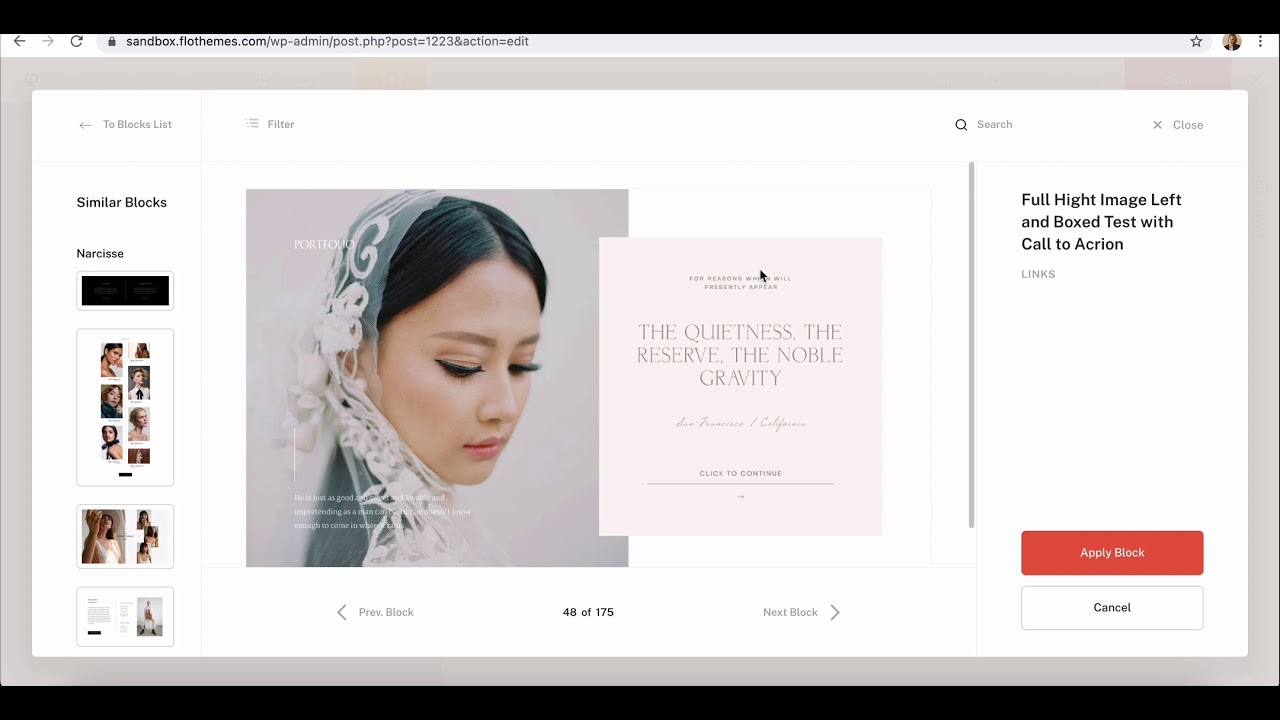Click the Similar Blocks heading

click(x=121, y=202)
